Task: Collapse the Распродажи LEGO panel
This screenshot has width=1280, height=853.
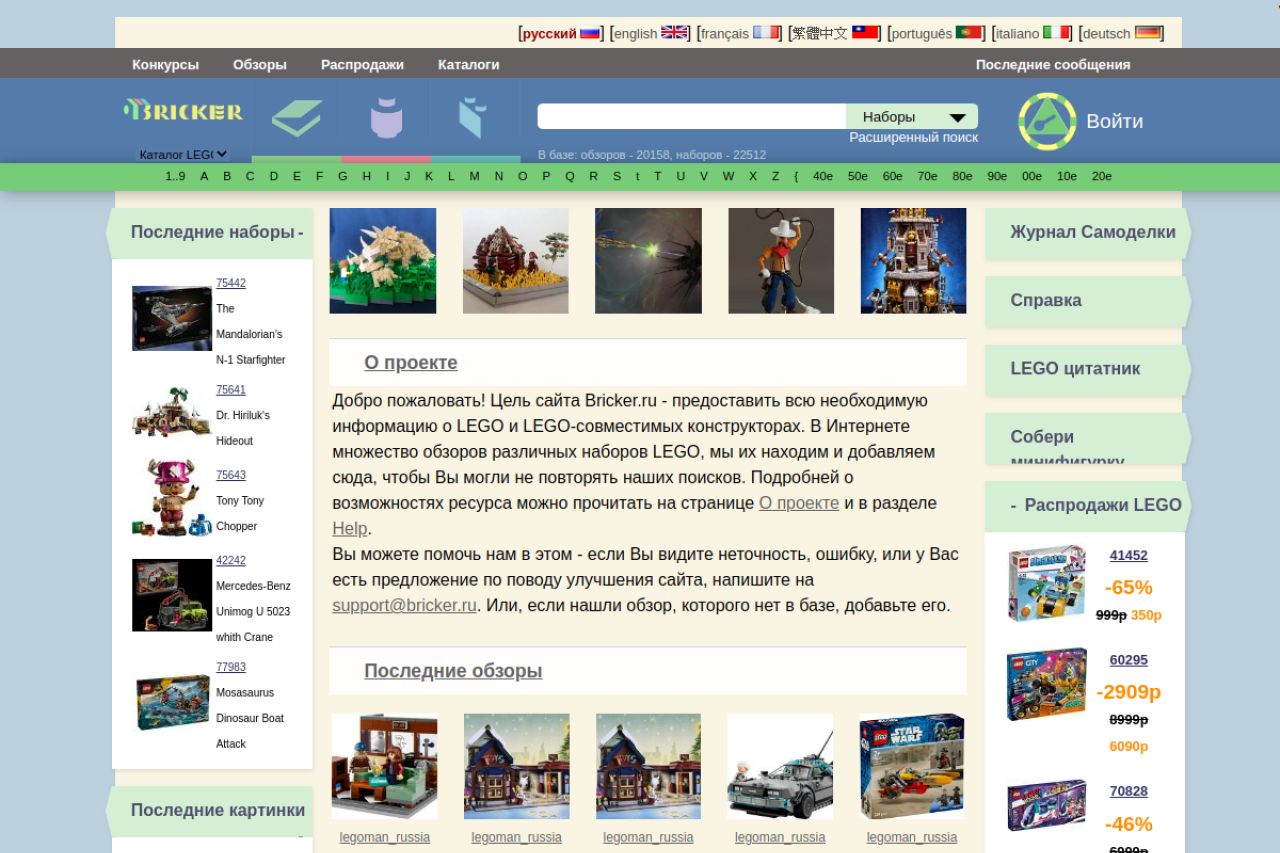Action: 1013,506
